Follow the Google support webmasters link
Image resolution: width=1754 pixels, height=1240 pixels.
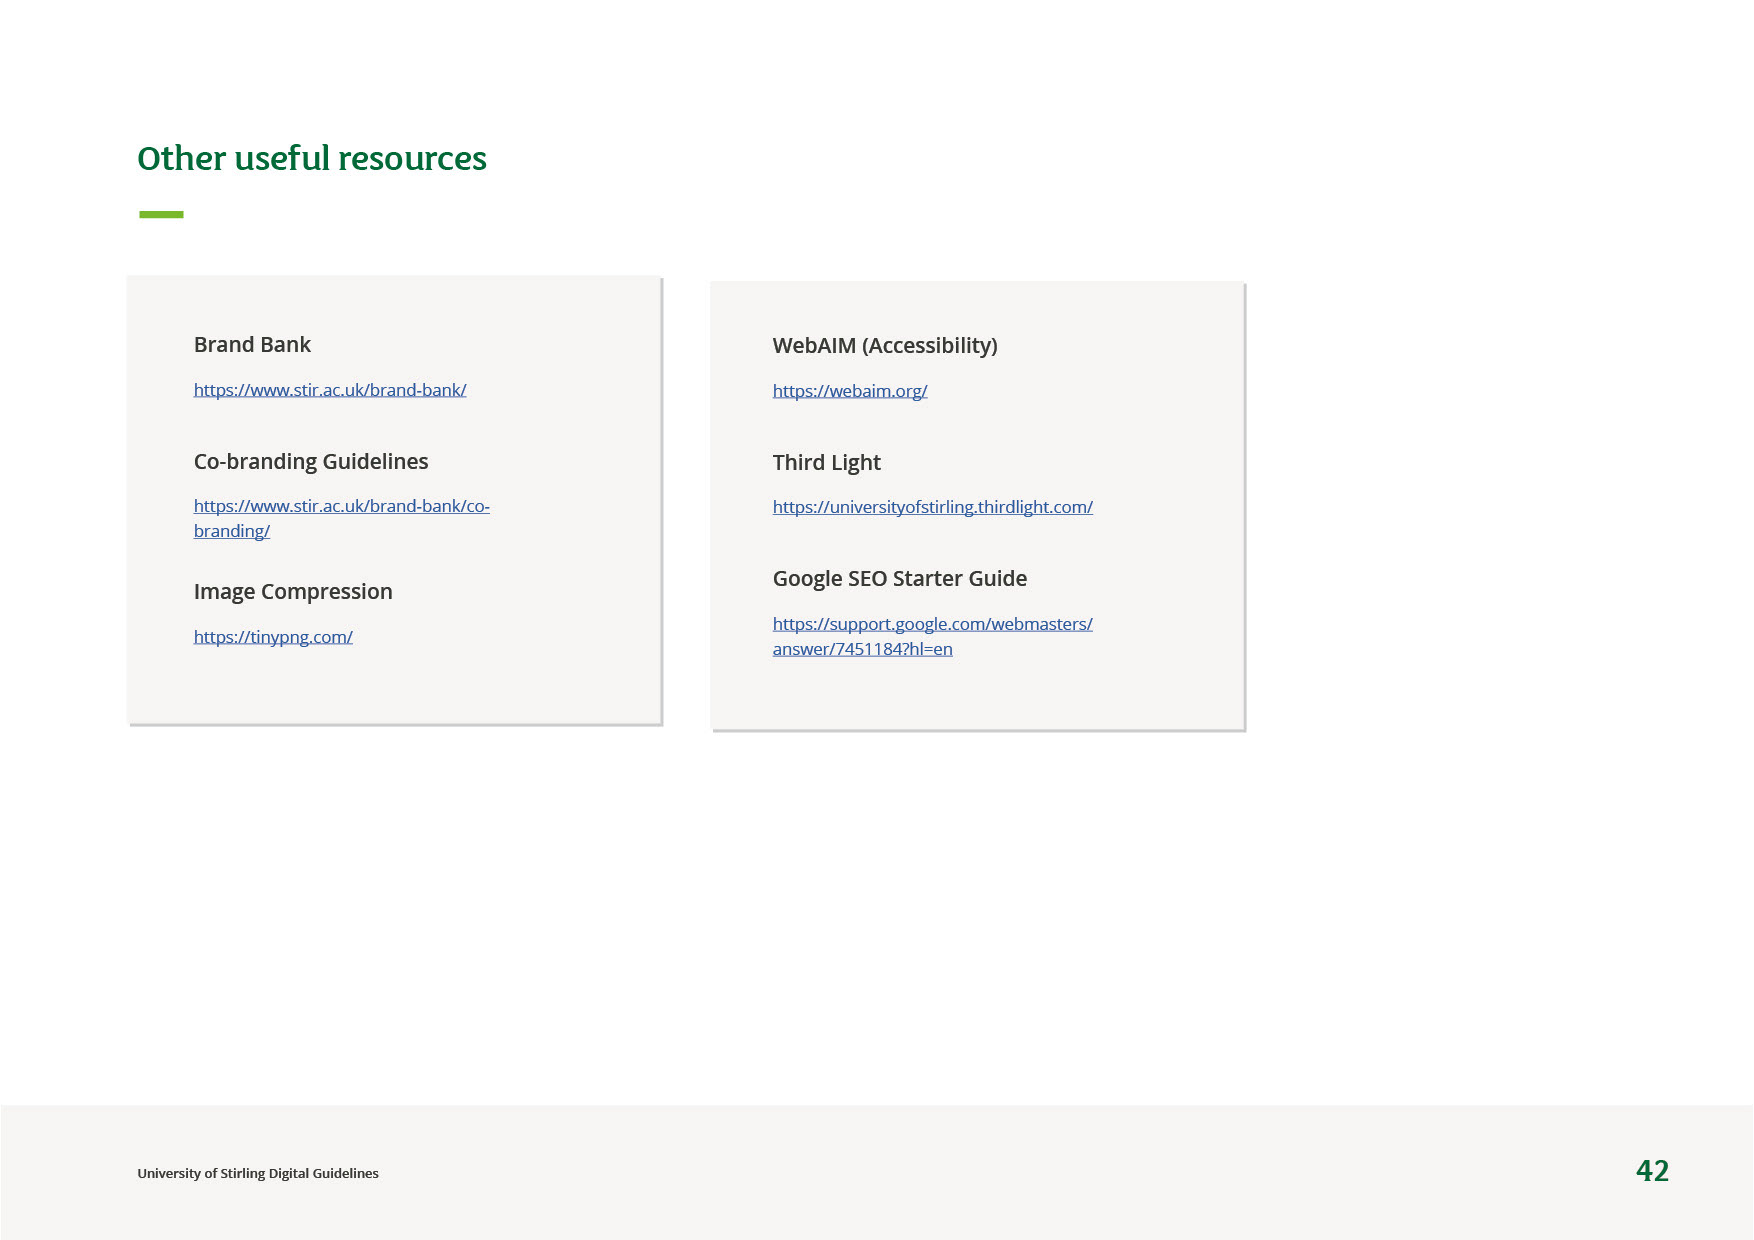tap(932, 624)
